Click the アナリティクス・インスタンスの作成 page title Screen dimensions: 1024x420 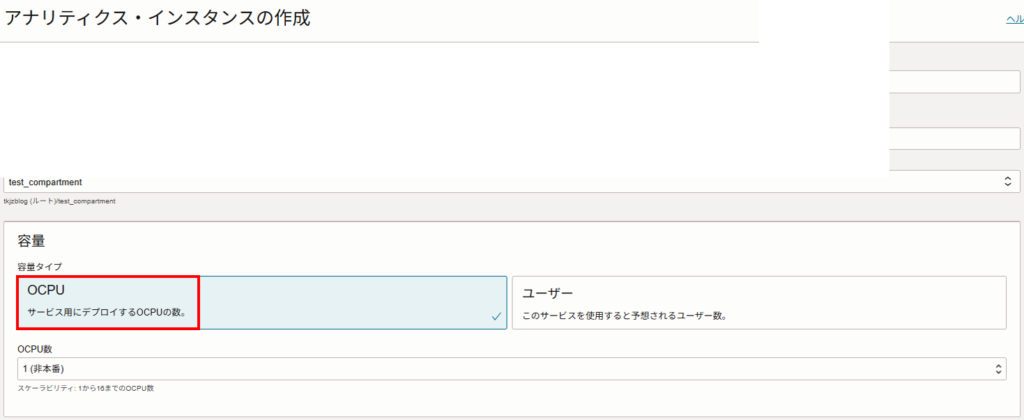(158, 19)
